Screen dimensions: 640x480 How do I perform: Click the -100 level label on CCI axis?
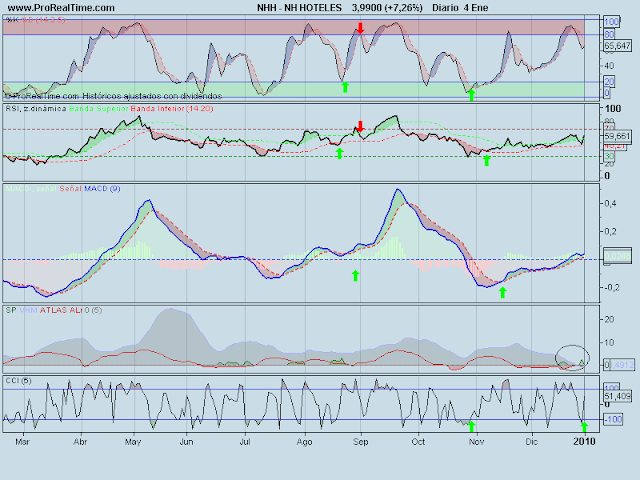pos(613,419)
